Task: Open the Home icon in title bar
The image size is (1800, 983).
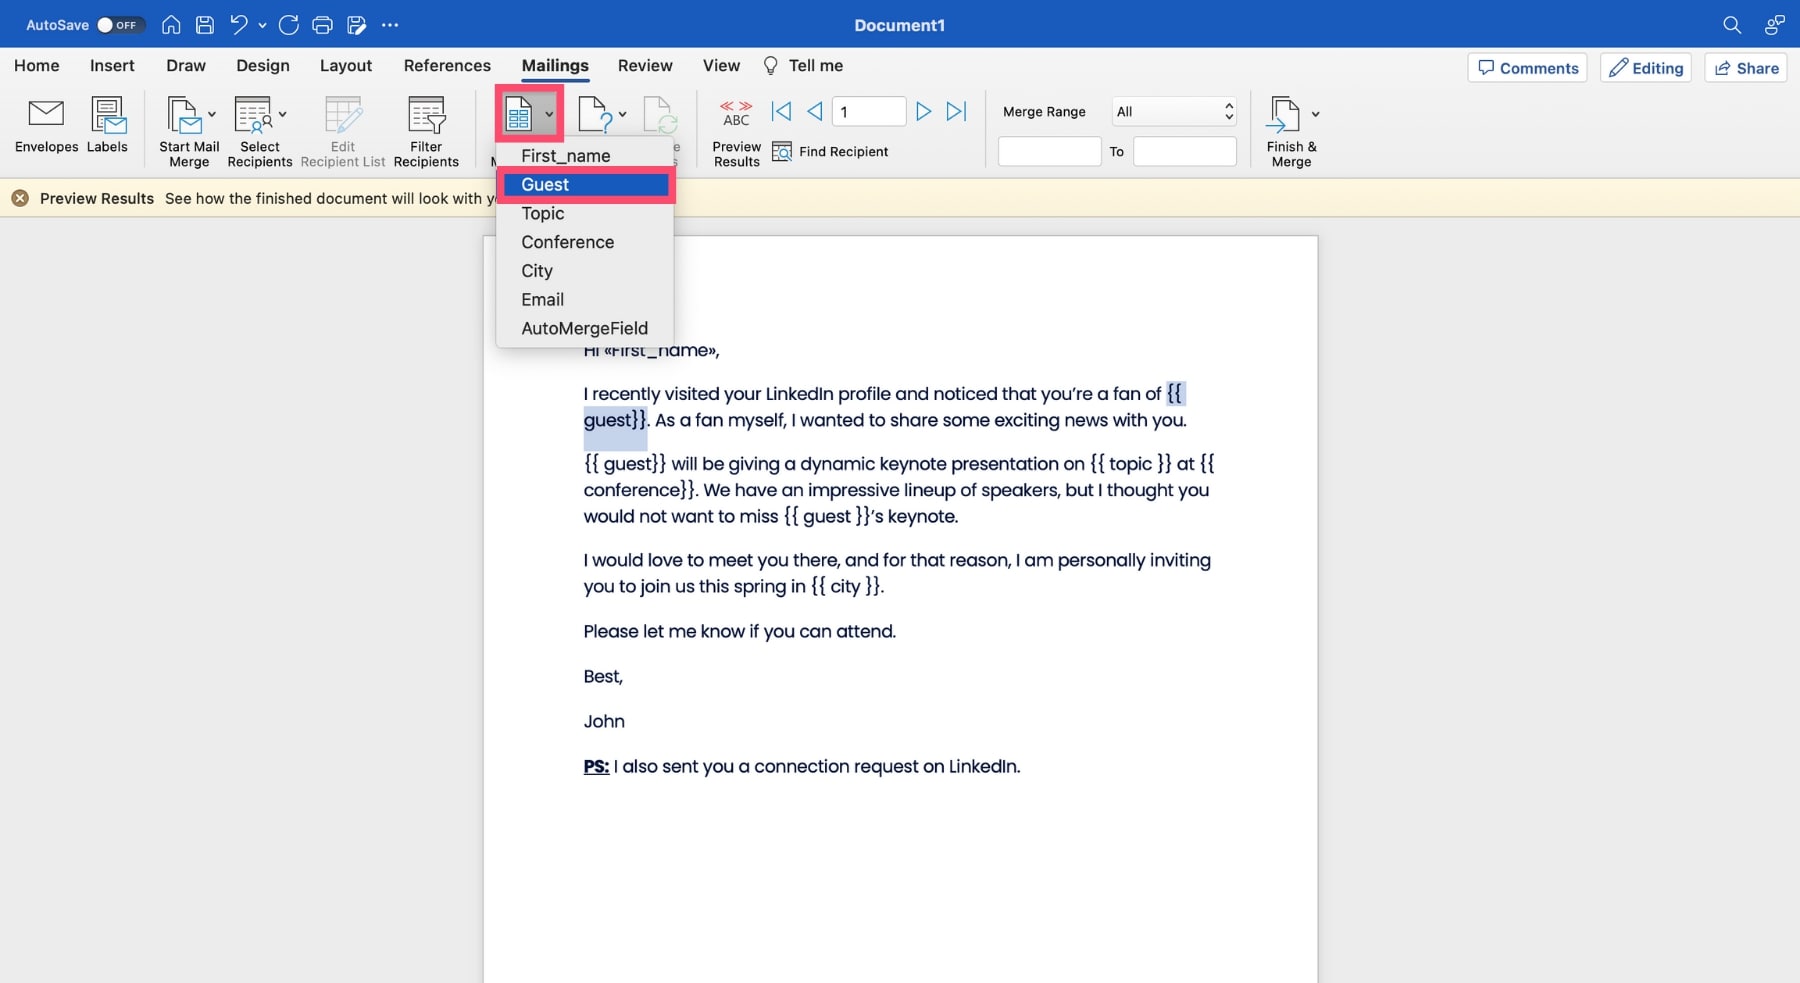Action: pyautogui.click(x=171, y=25)
